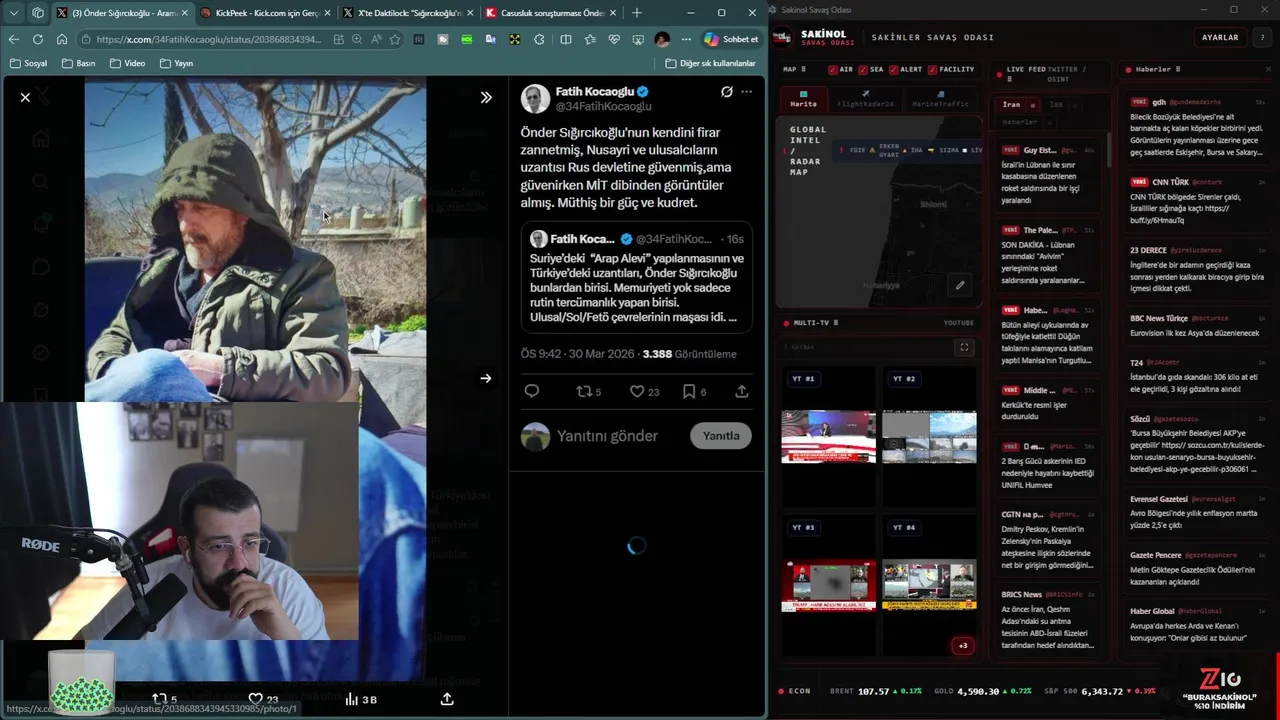Open the Haber Global news item
Screen dimensions: 1280x720
(x=1197, y=624)
